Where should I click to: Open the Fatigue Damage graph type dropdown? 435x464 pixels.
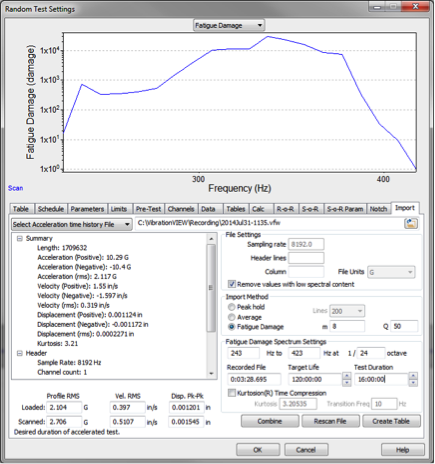(x=229, y=25)
